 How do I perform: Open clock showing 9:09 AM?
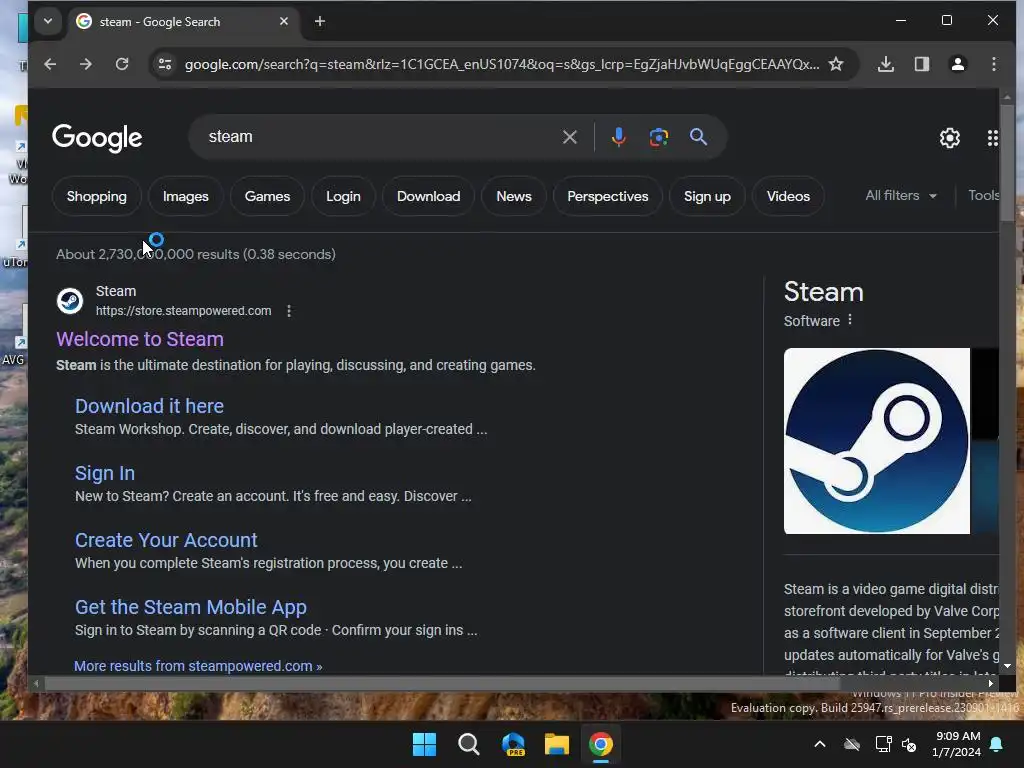[x=957, y=744]
